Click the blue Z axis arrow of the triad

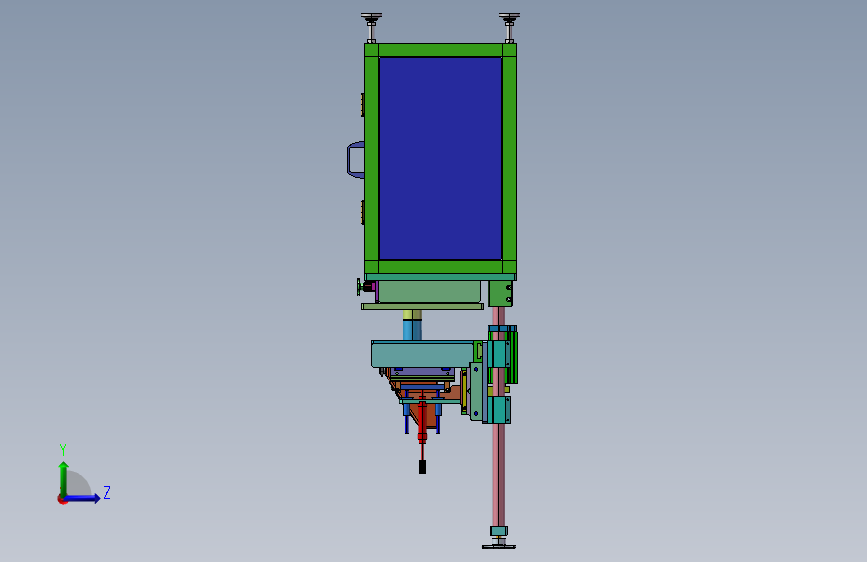[83, 498]
